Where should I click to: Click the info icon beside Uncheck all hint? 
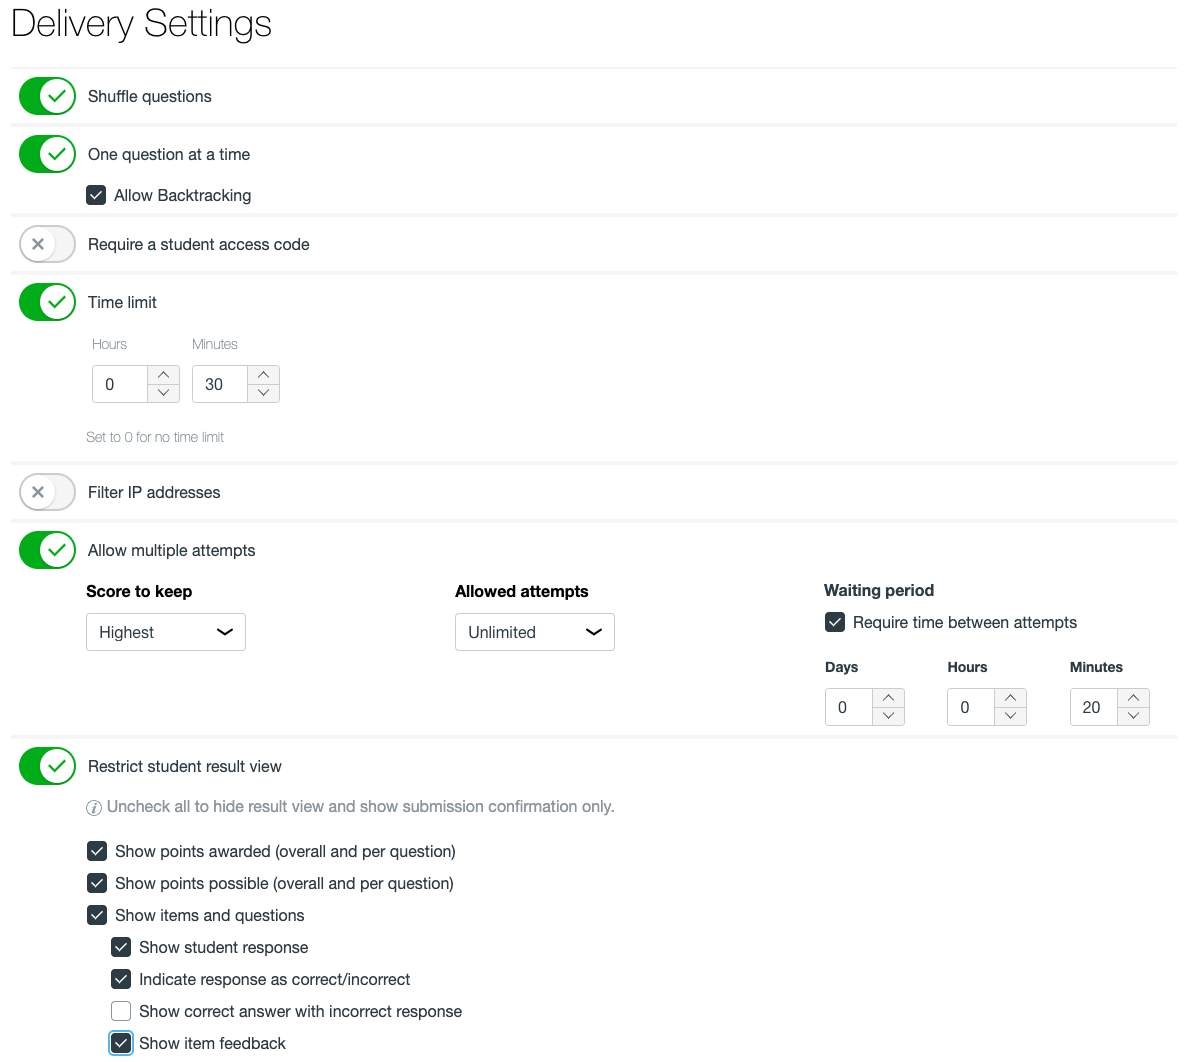coord(94,807)
